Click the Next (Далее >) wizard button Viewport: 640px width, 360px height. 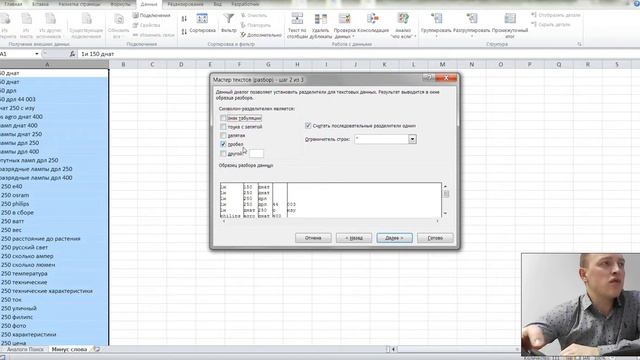394,238
